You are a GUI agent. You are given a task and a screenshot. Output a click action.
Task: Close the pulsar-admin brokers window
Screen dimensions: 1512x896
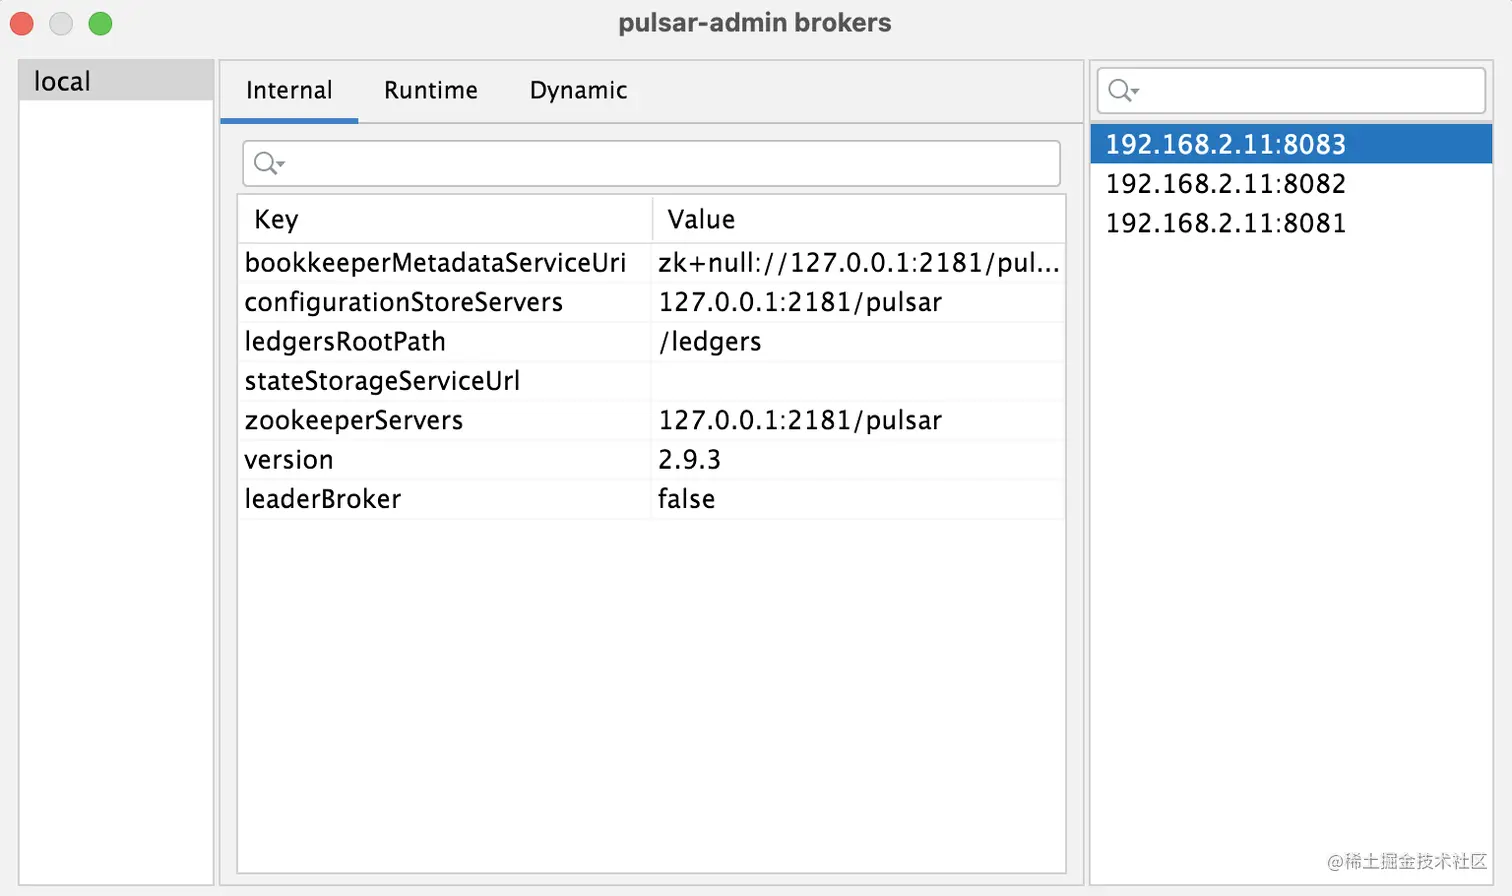pos(22,23)
